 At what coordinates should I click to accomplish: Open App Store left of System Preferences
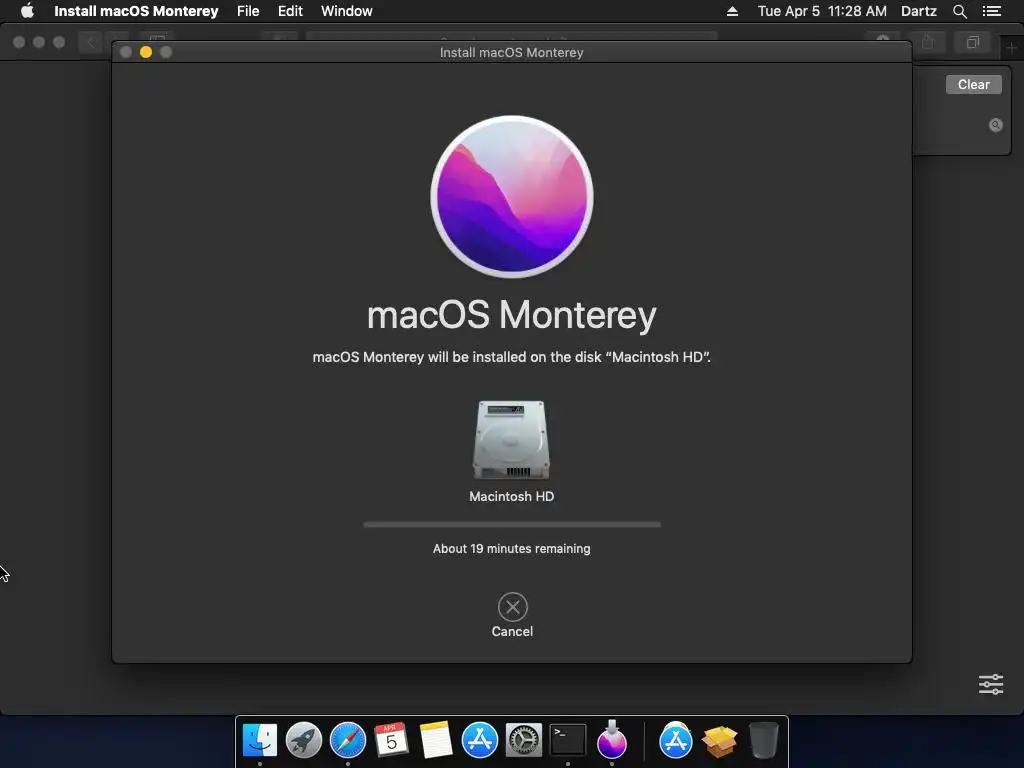[x=479, y=741]
